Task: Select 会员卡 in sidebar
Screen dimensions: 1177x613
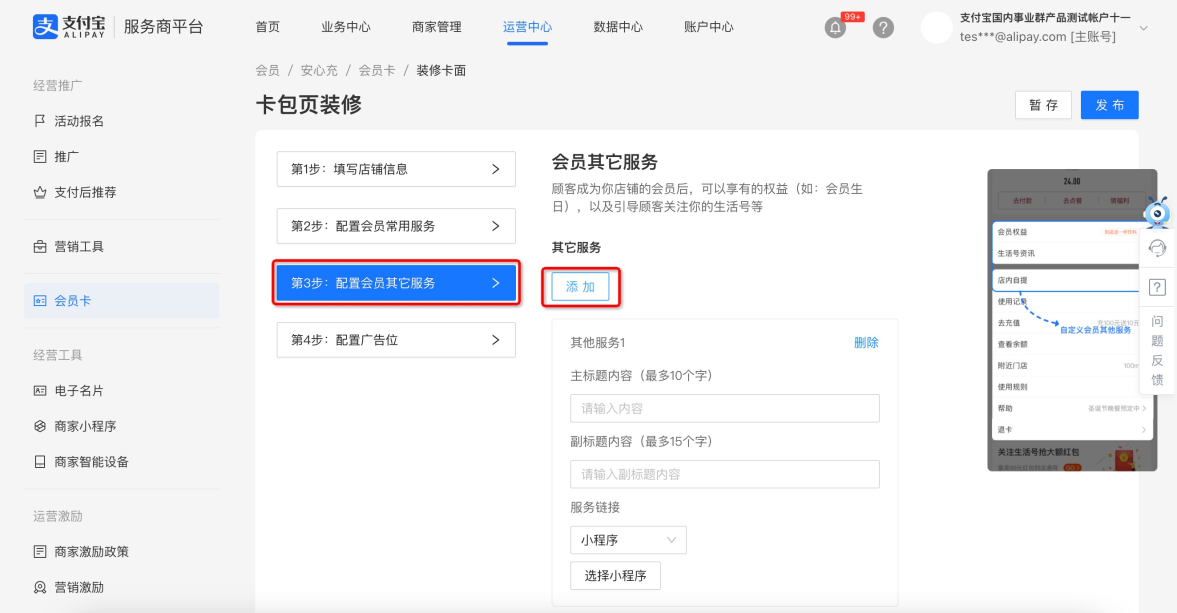Action: coord(122,300)
